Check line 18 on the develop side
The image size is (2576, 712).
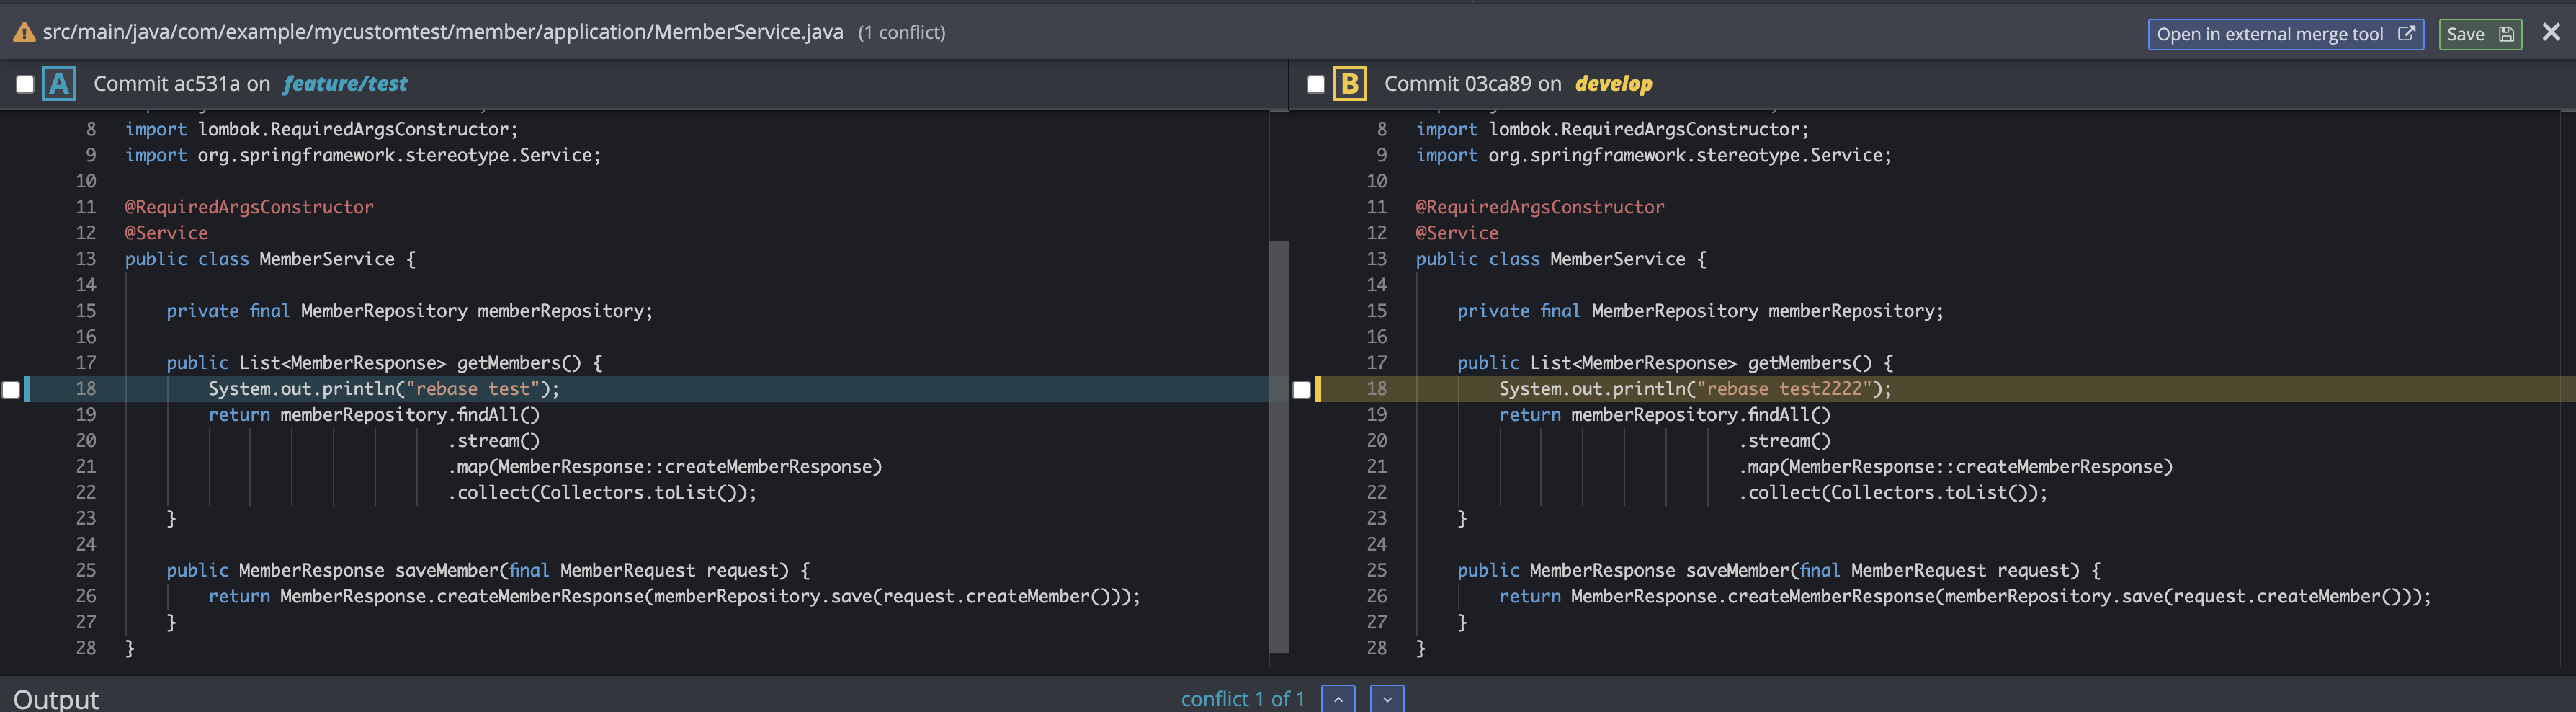(x=1301, y=390)
